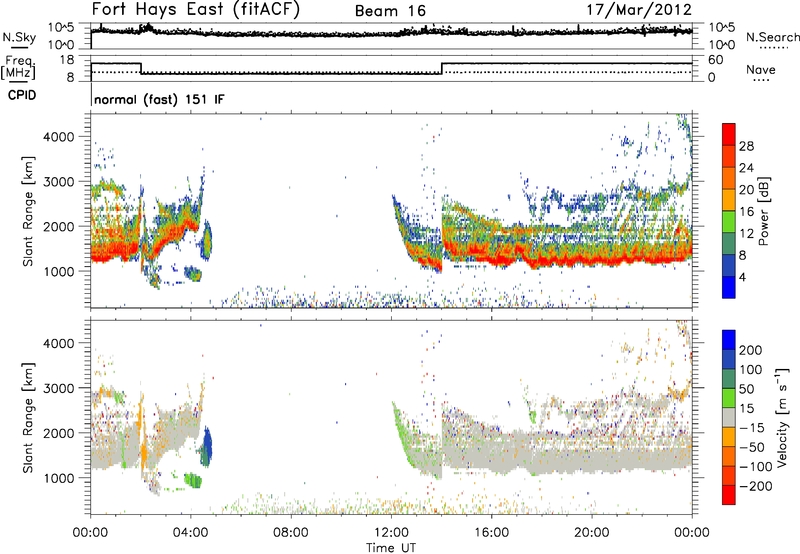Select the velocity panel 'Slant Range [km]' label
The width and height of the screenshot is (800, 554).
point(28,418)
